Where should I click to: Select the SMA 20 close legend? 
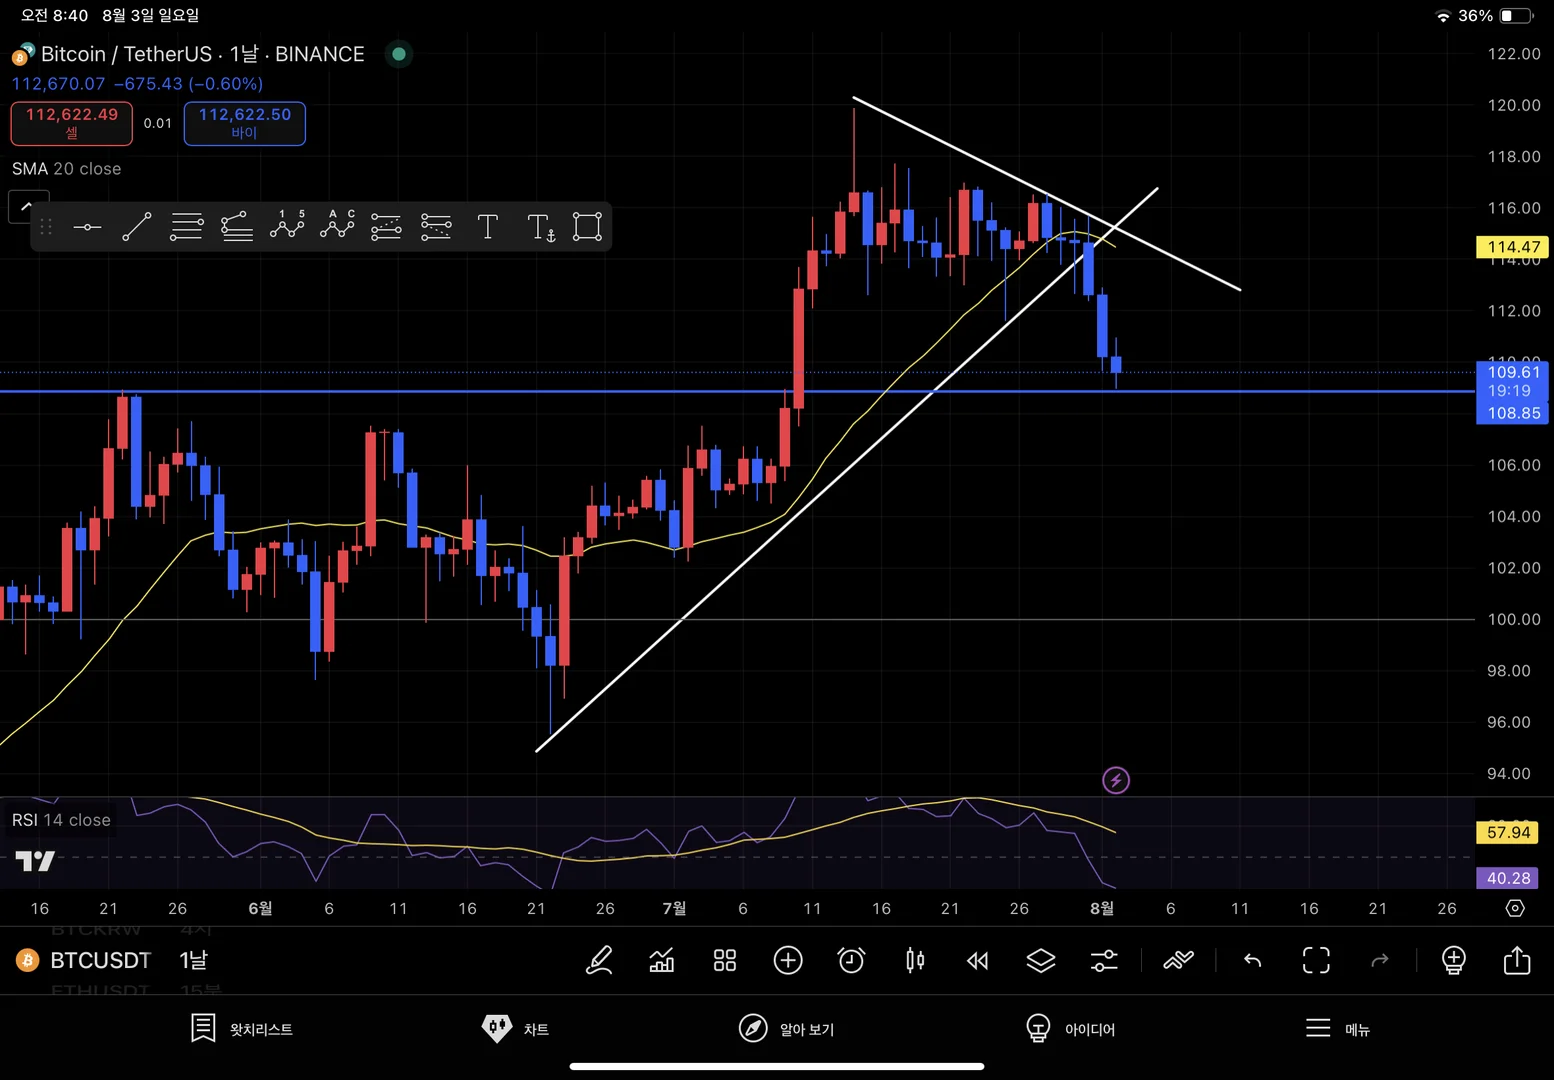(66, 169)
